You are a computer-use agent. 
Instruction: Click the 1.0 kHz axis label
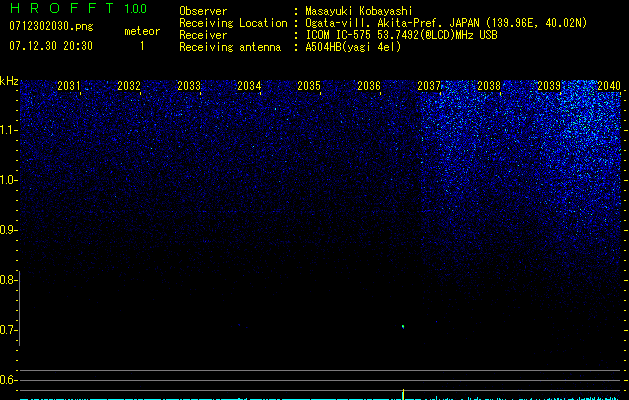[x=8, y=180]
